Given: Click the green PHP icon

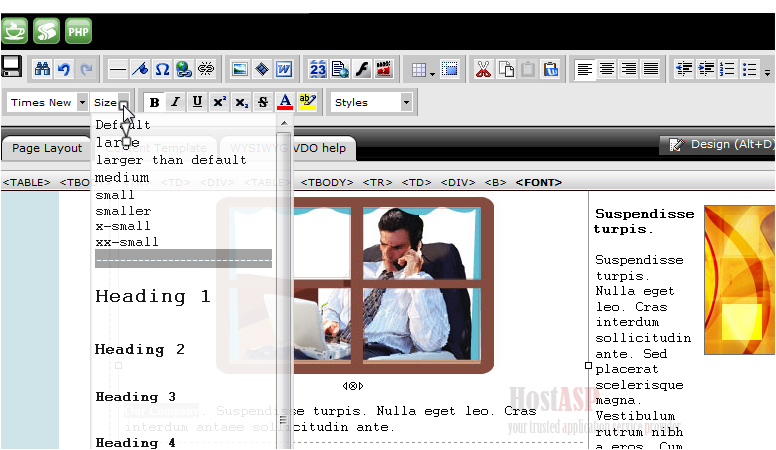Looking at the screenshot, I should click(78, 31).
